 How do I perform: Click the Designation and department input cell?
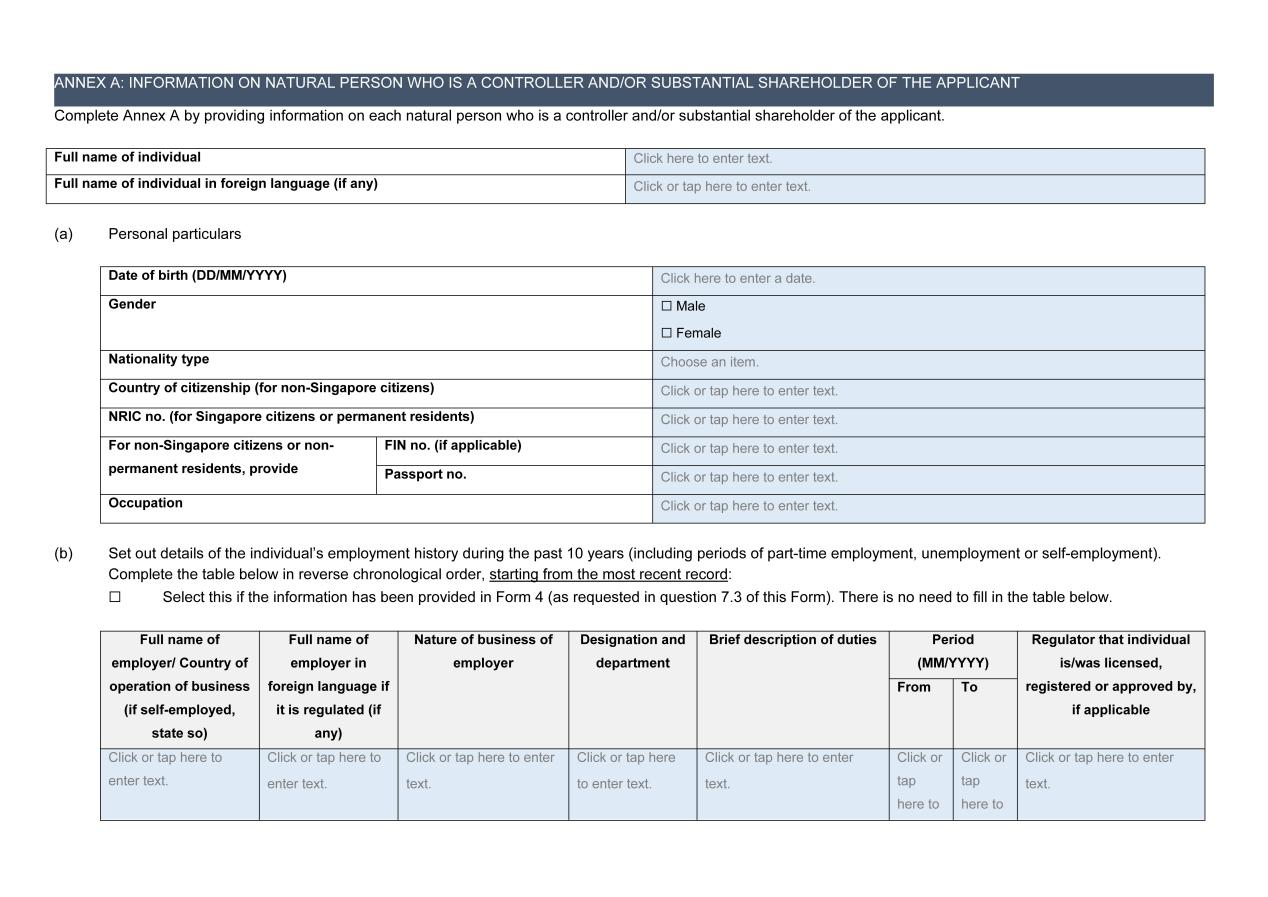(632, 771)
